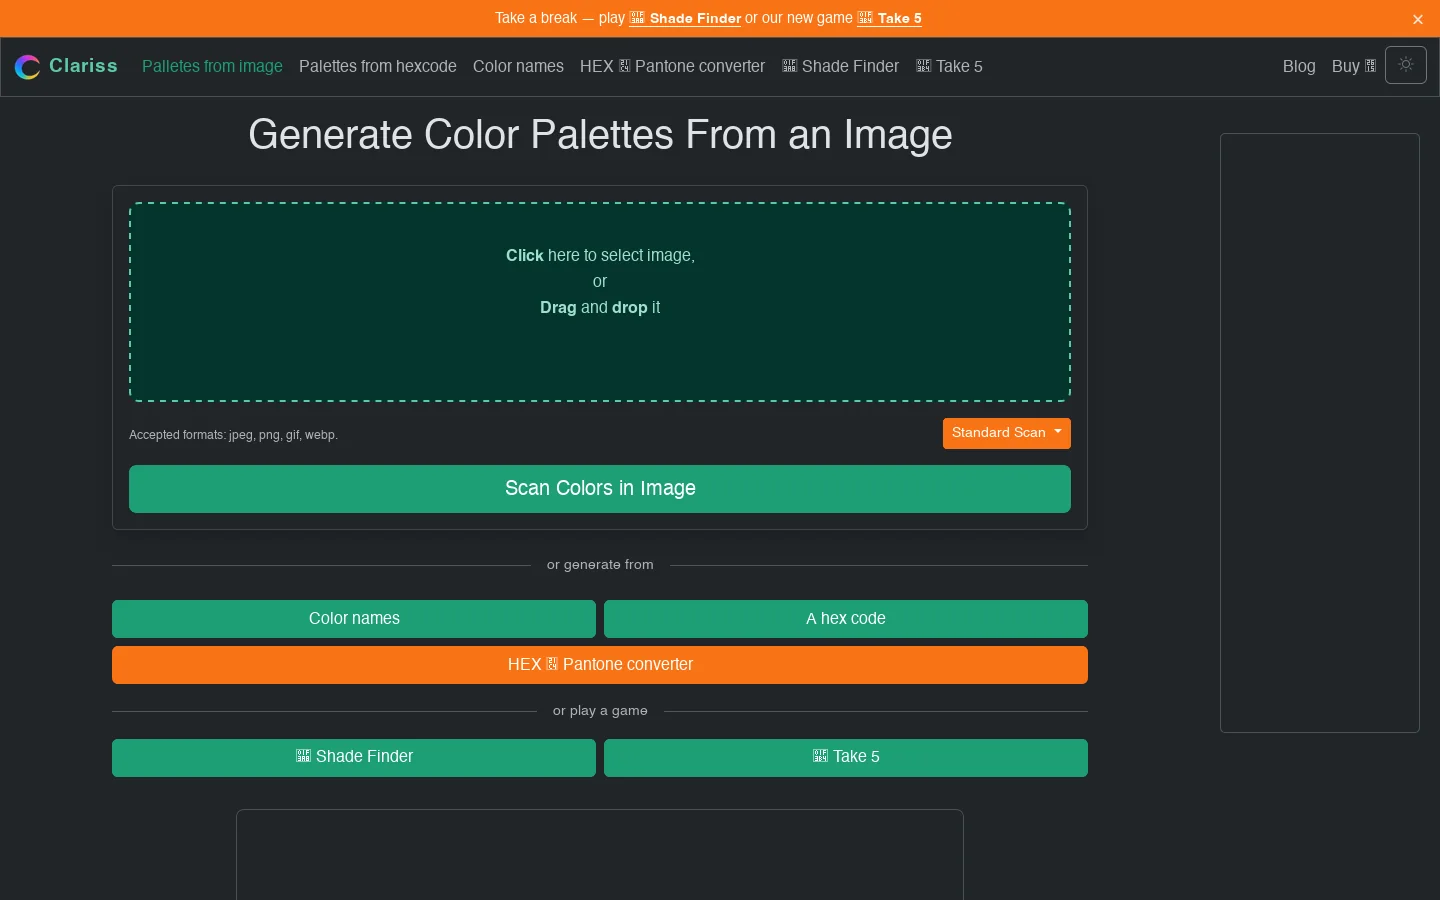1440x900 pixels.
Task: Visit the Blog link
Action: point(1299,66)
